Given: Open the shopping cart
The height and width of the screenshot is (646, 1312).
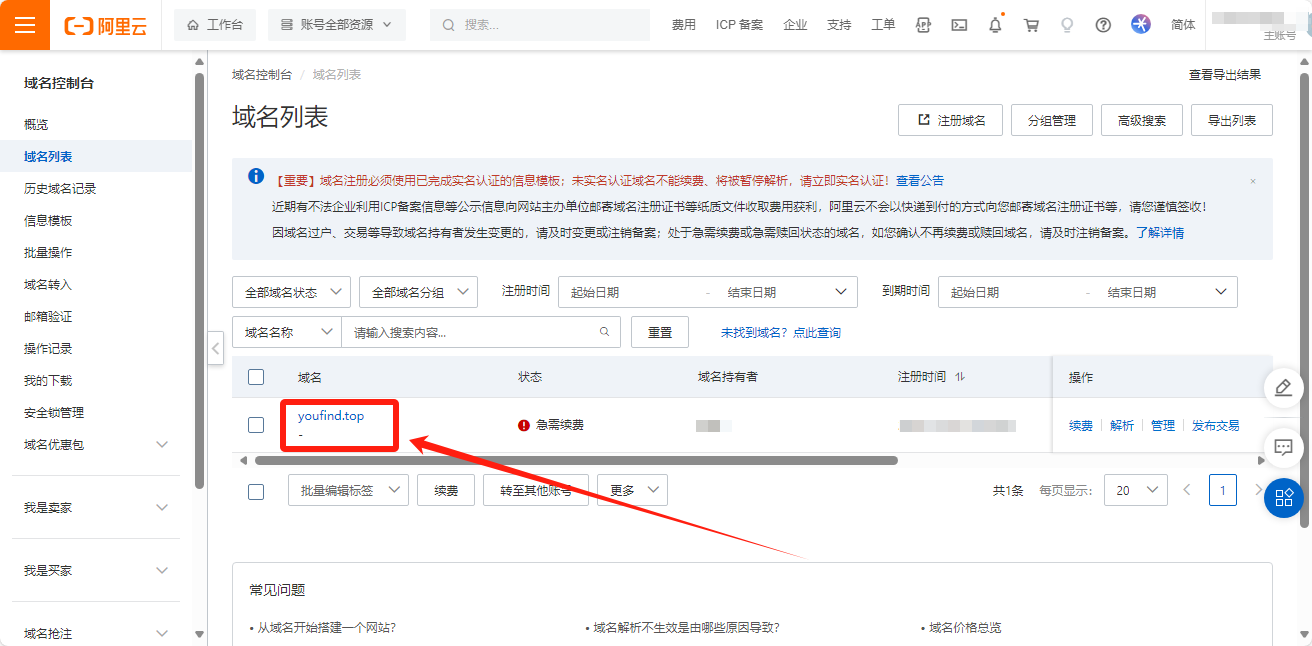Looking at the screenshot, I should coord(1031,25).
